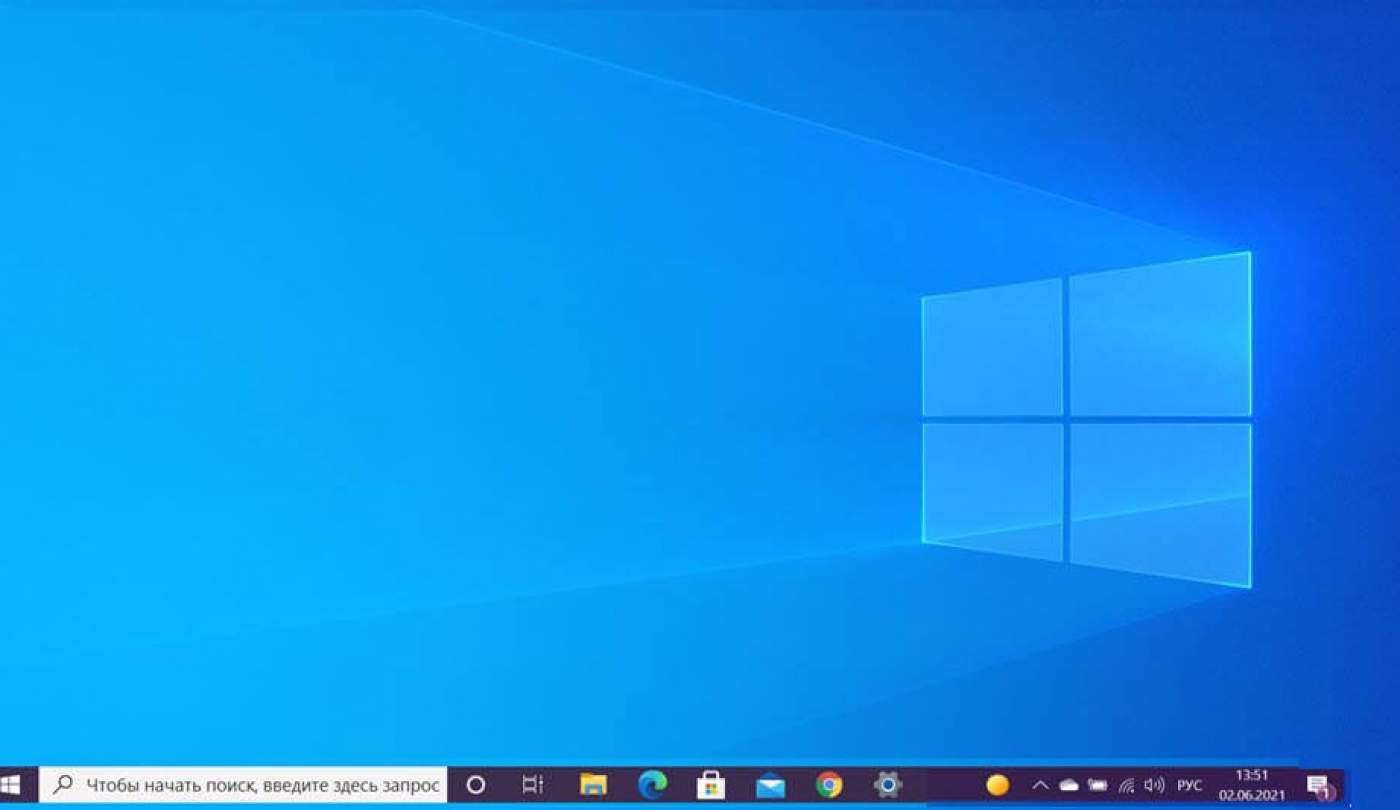1400x810 pixels.
Task: Open the Windows Start menu
Action: 11,785
